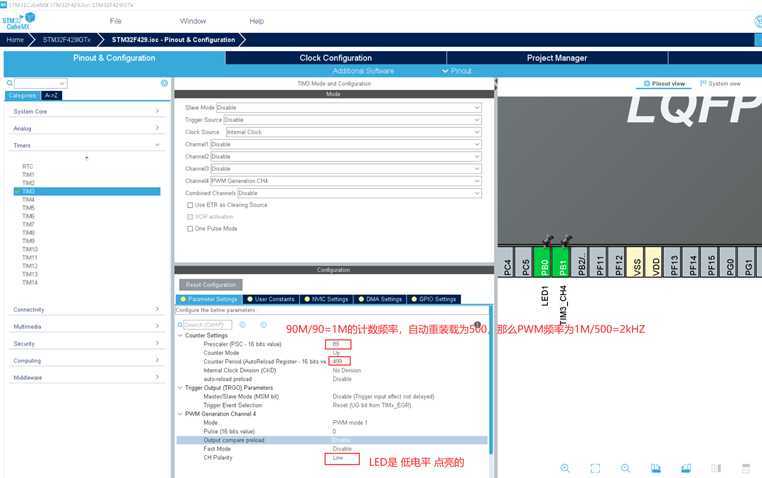Open the categories panel gear settings

164,83
